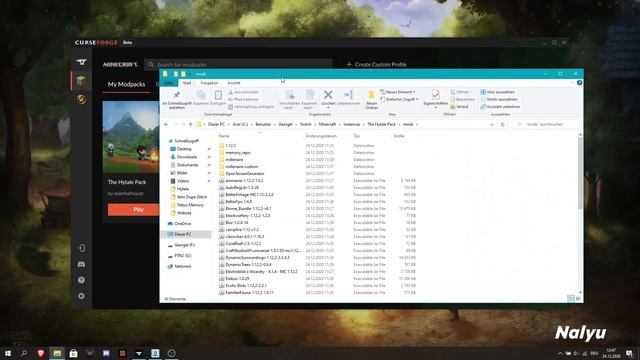The width and height of the screenshot is (640, 360).
Task: Click CurseForge Search for modpacks field
Action: 238,64
